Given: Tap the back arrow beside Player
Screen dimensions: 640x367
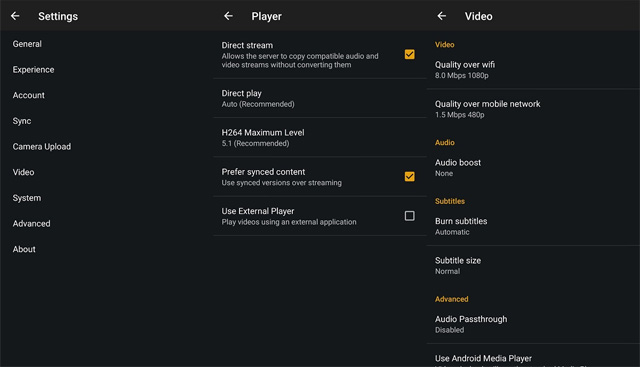Looking at the screenshot, I should pos(228,16).
